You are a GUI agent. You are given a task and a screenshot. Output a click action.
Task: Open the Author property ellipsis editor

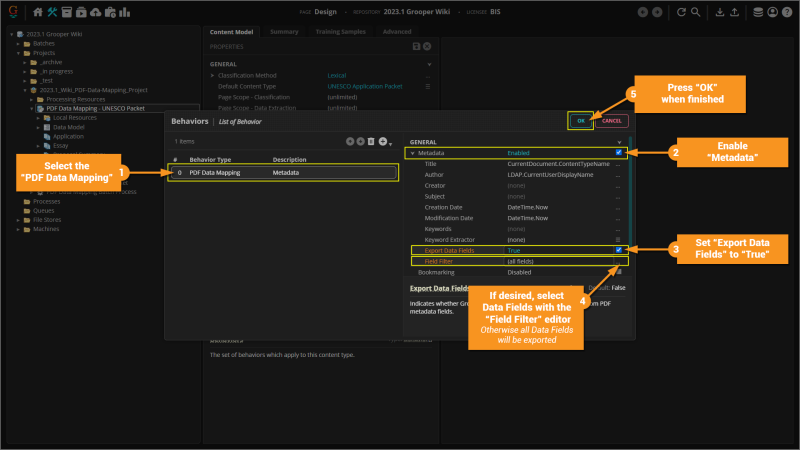point(618,175)
